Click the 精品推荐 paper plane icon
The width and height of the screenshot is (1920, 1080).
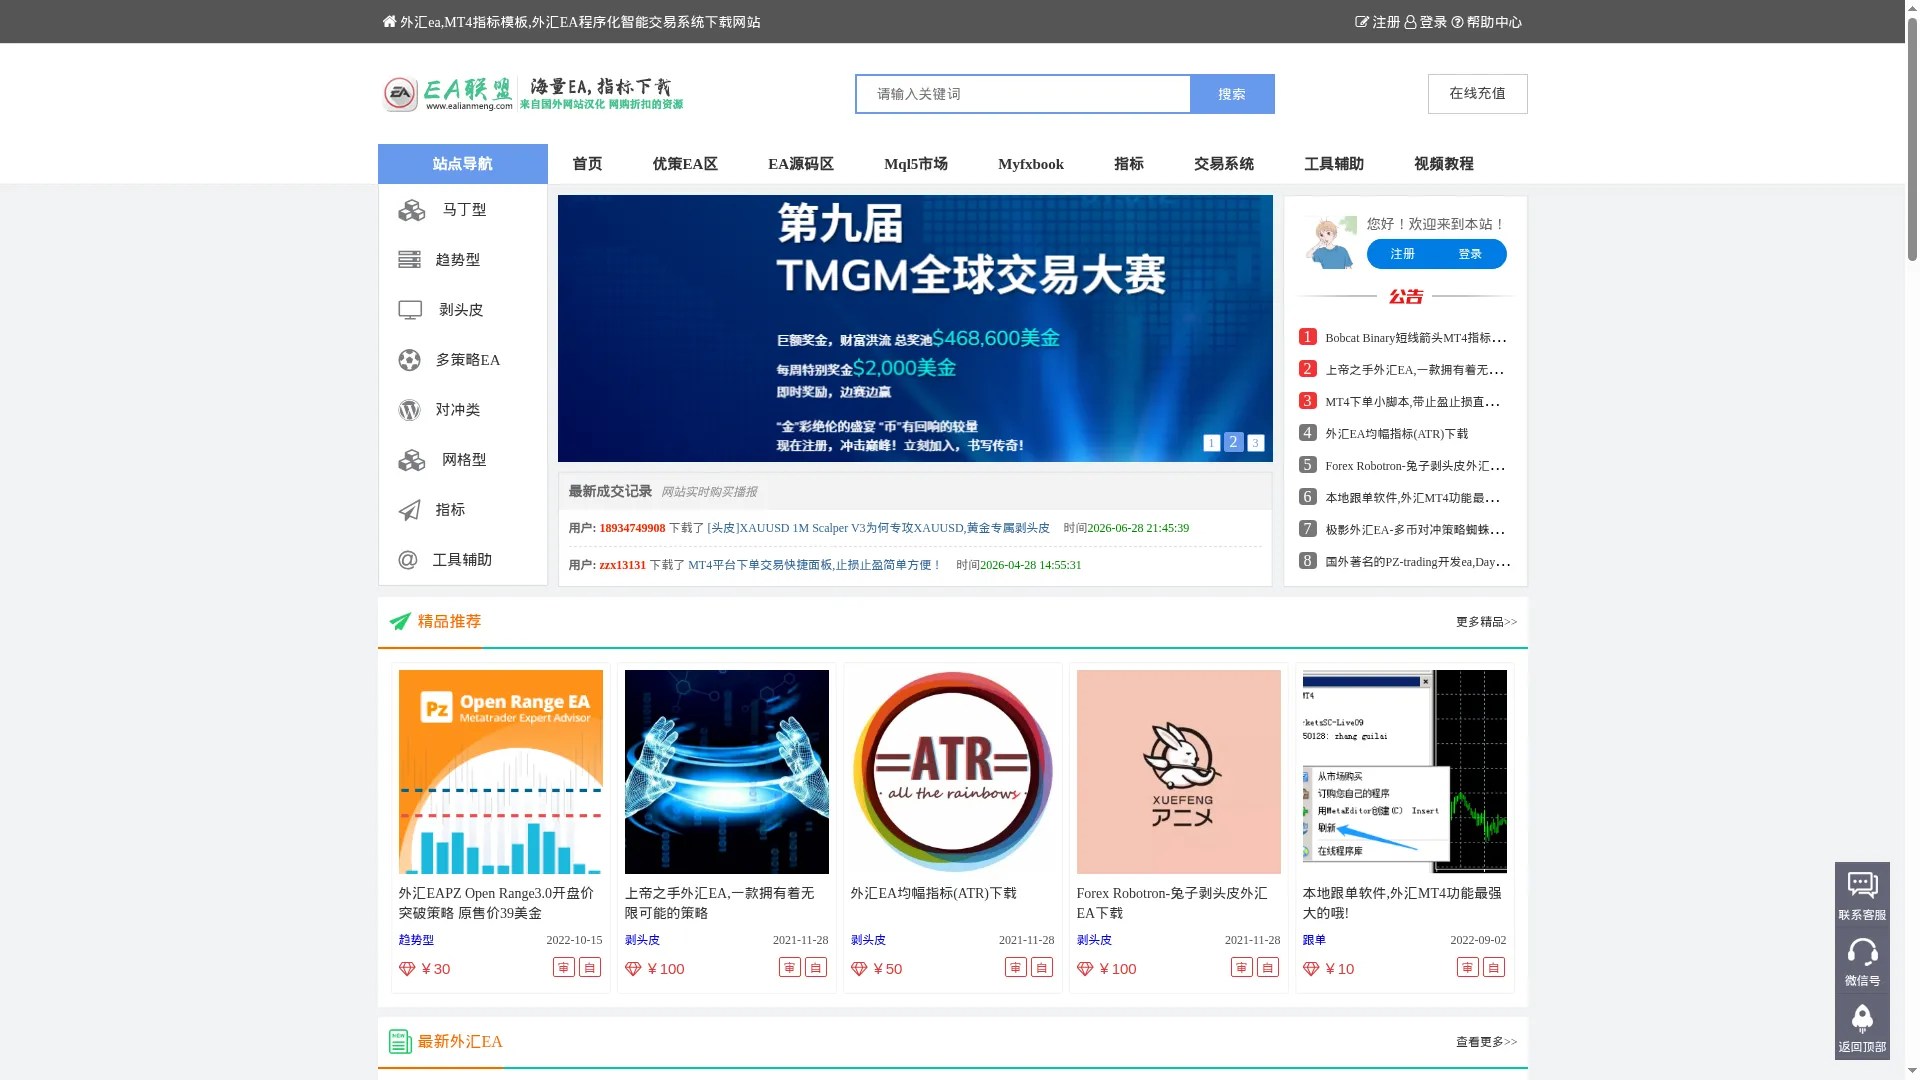click(400, 622)
